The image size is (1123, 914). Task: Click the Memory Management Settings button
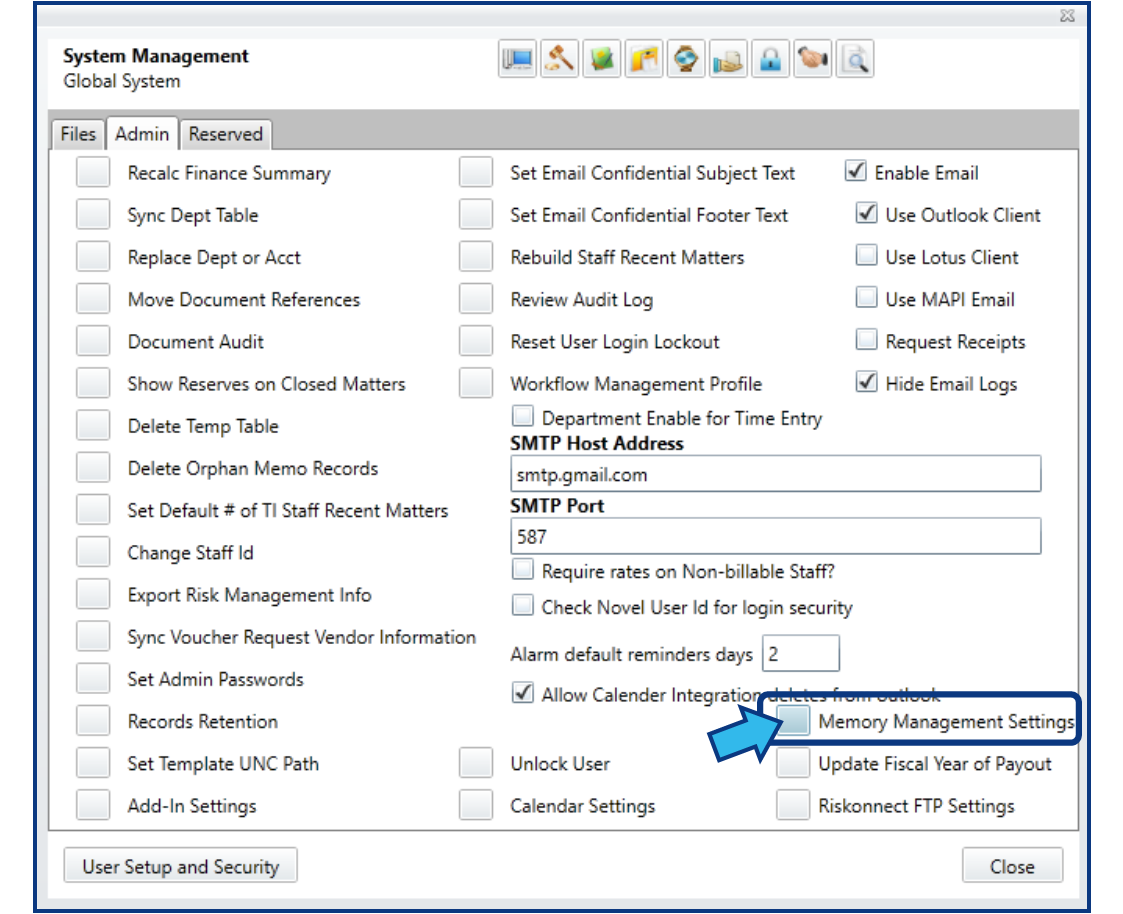[793, 721]
